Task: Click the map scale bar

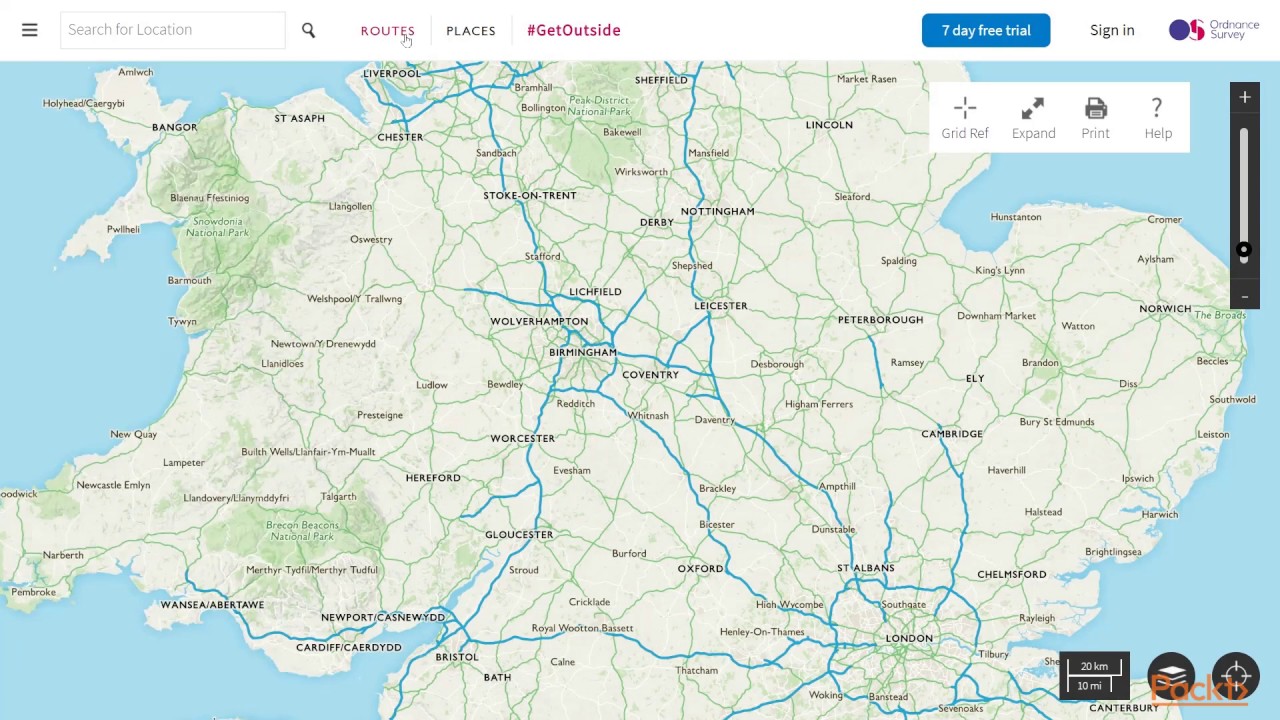Action: coord(1094,676)
